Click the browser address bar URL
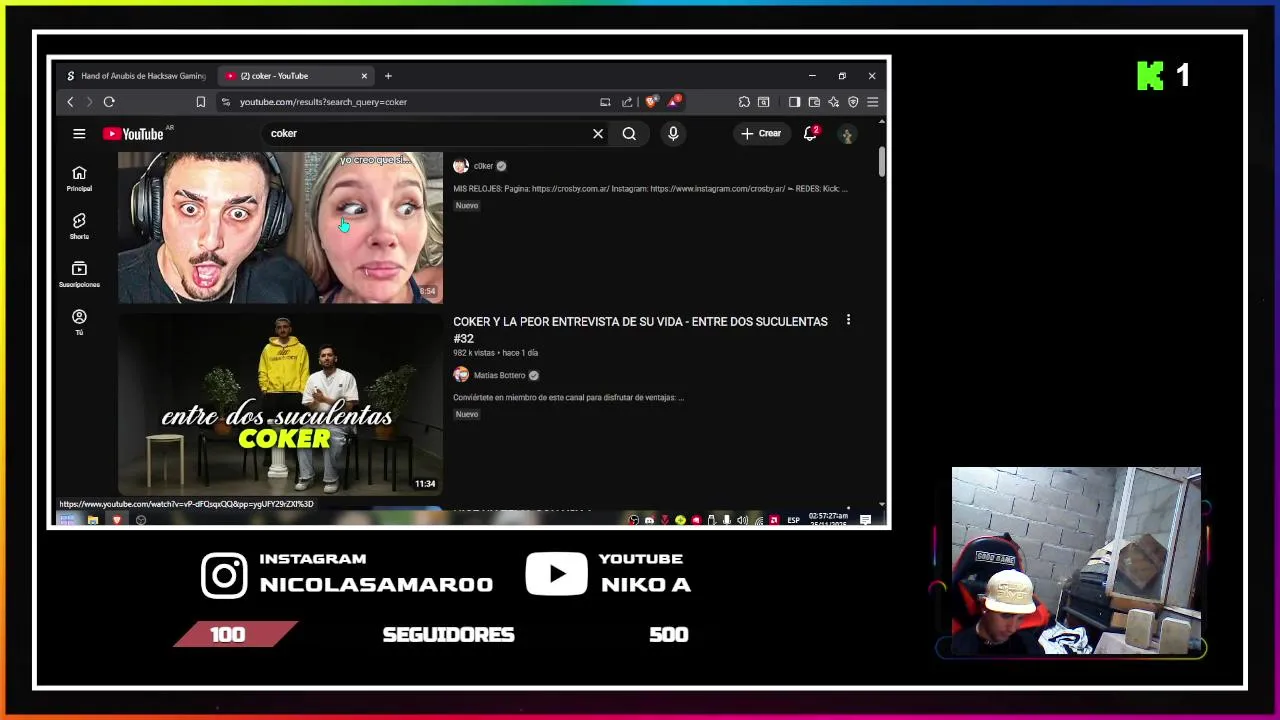Screen dimensions: 1280x720 click(323, 102)
